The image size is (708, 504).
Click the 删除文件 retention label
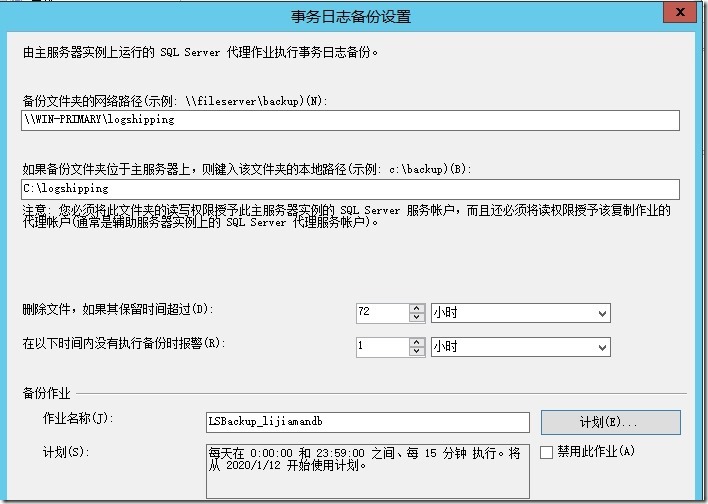pos(118,309)
